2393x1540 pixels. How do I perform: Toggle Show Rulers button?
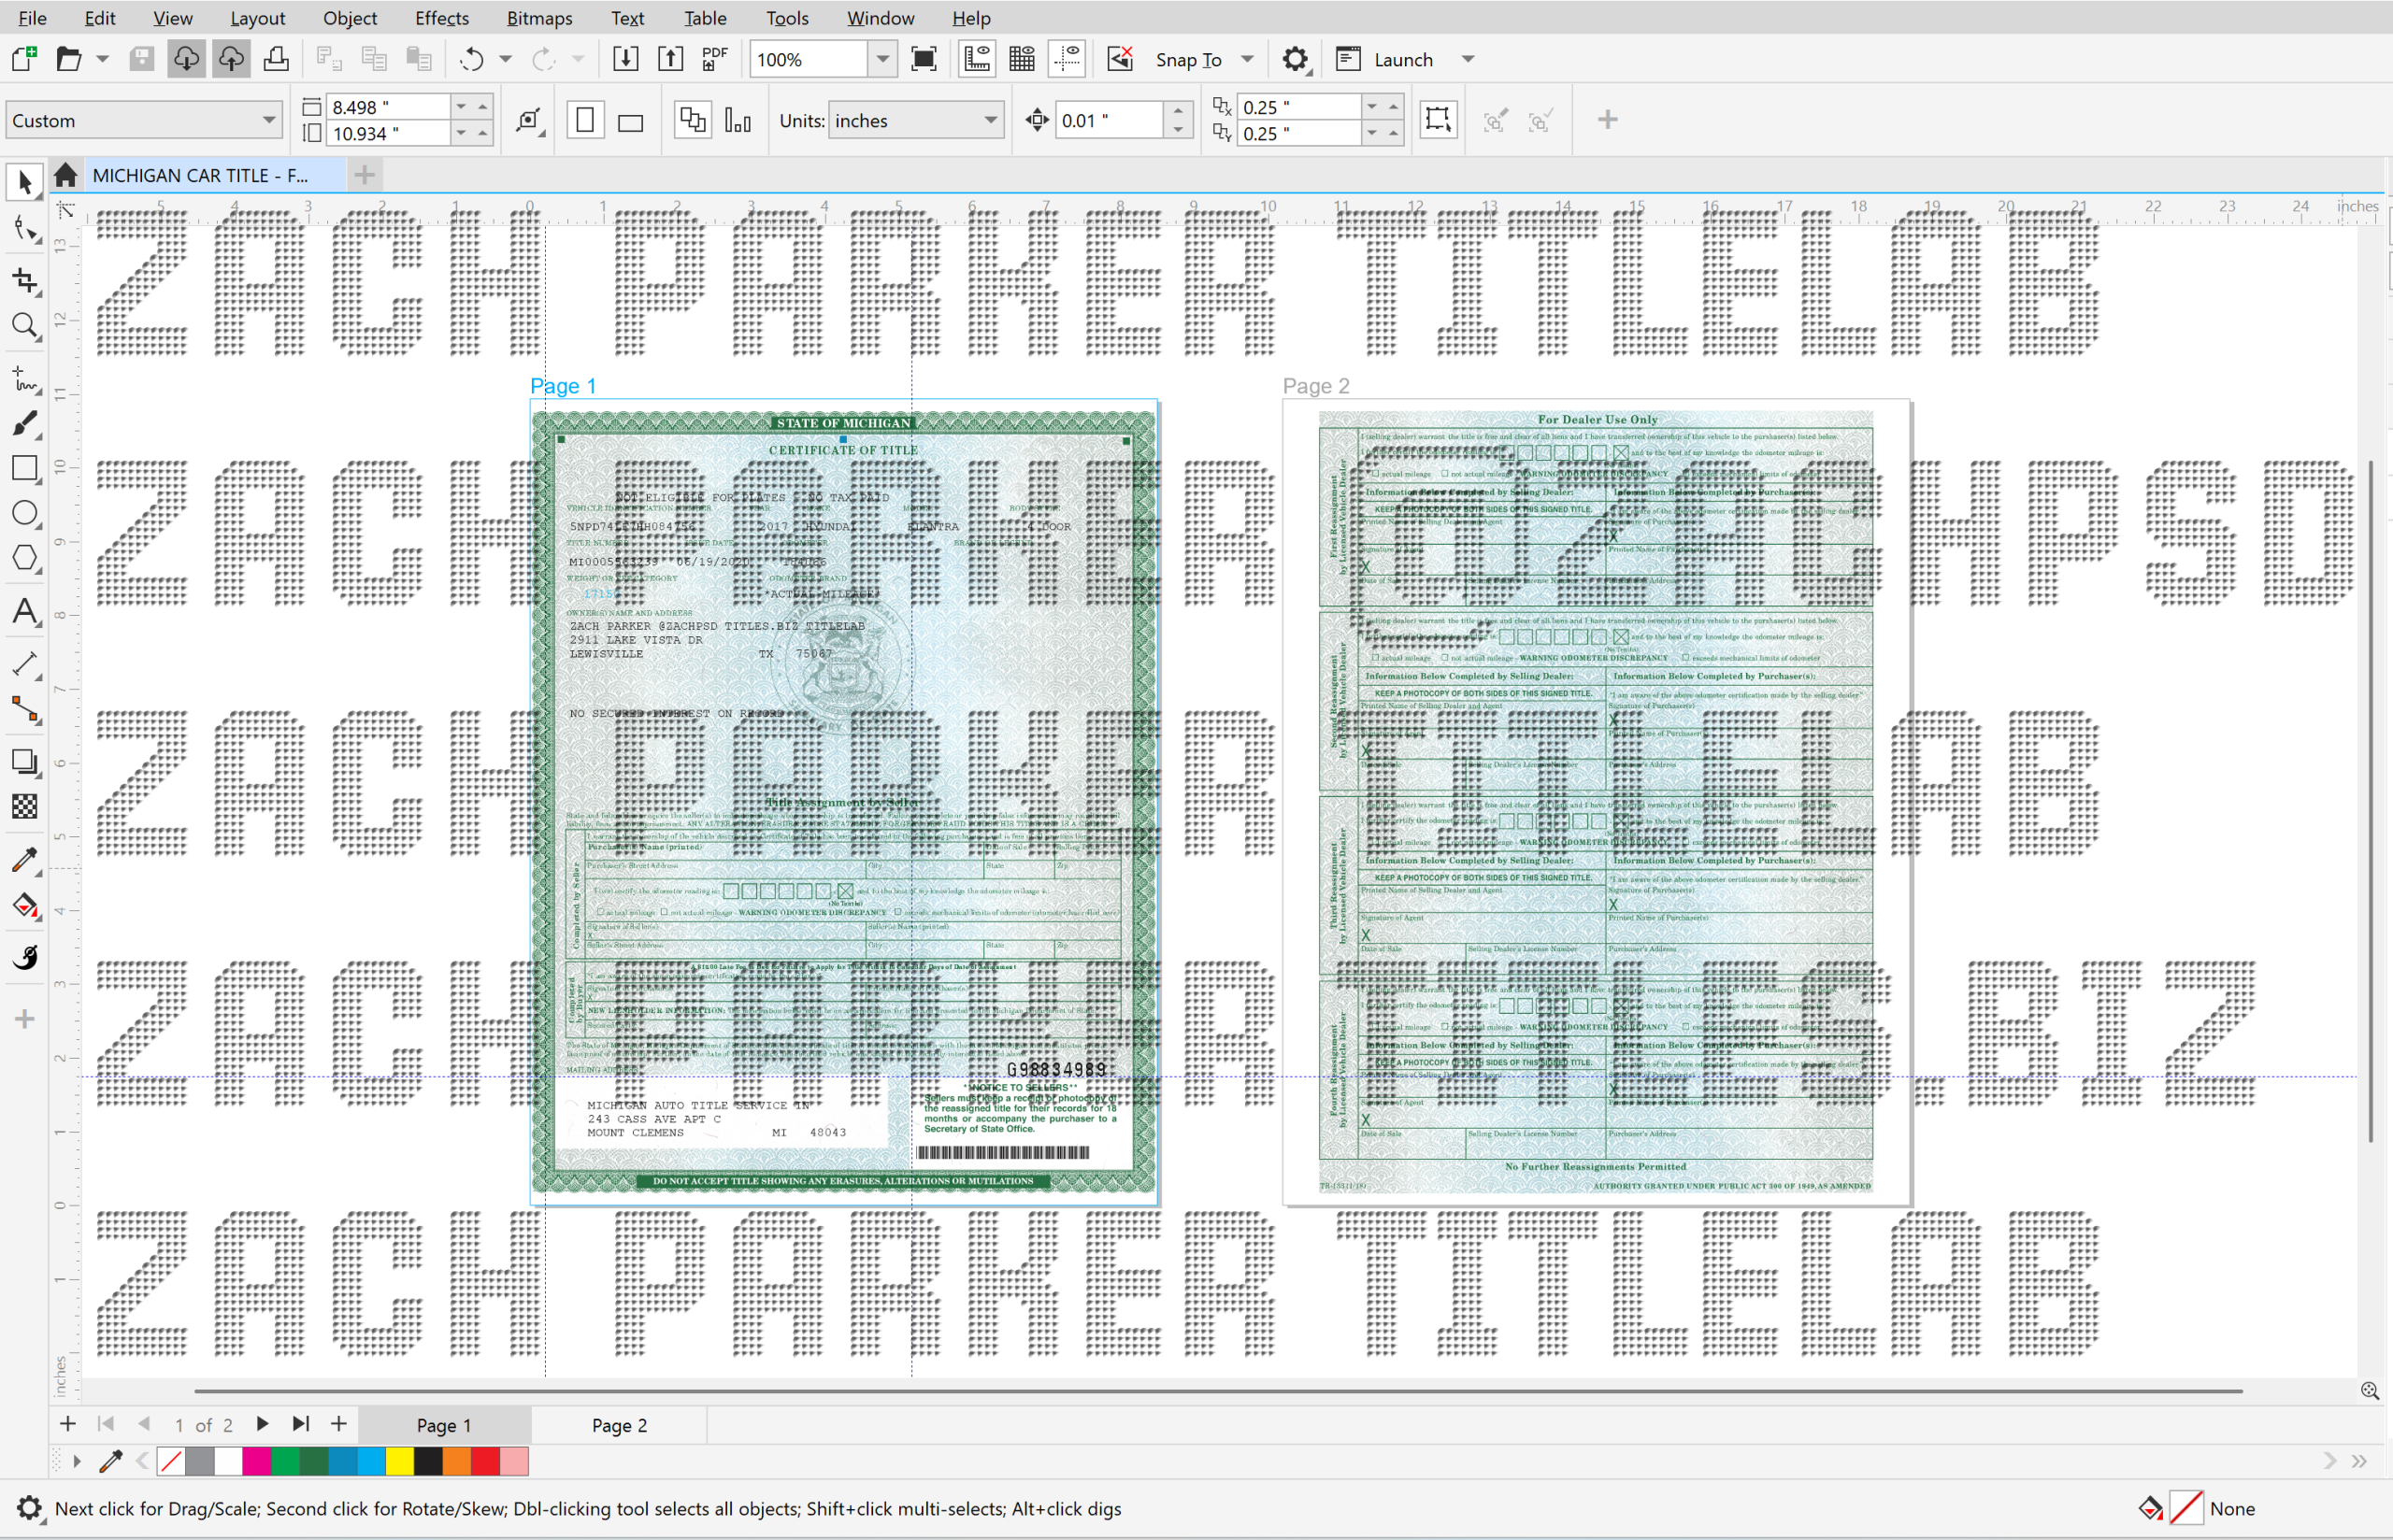977,59
